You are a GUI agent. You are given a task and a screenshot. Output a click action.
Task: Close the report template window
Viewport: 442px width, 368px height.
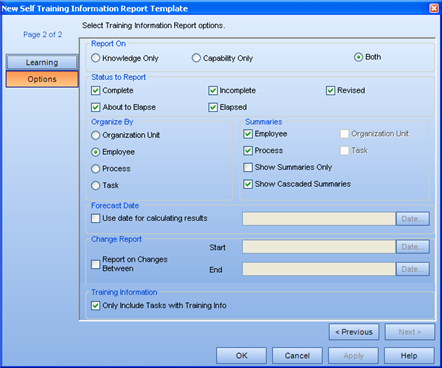434,8
